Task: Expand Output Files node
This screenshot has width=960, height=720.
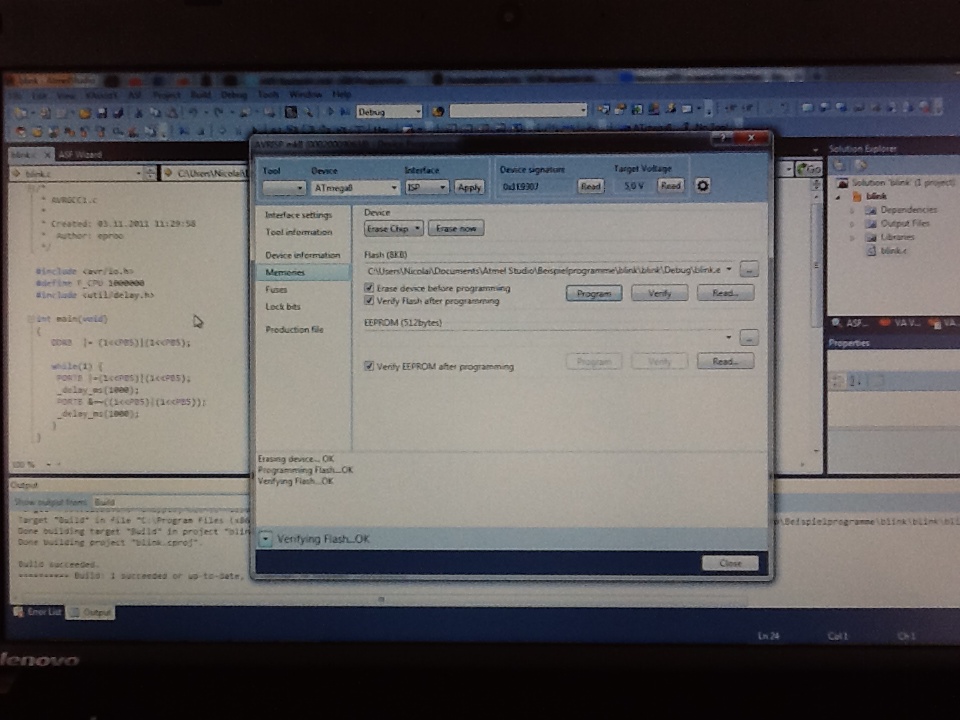Action: tap(852, 223)
